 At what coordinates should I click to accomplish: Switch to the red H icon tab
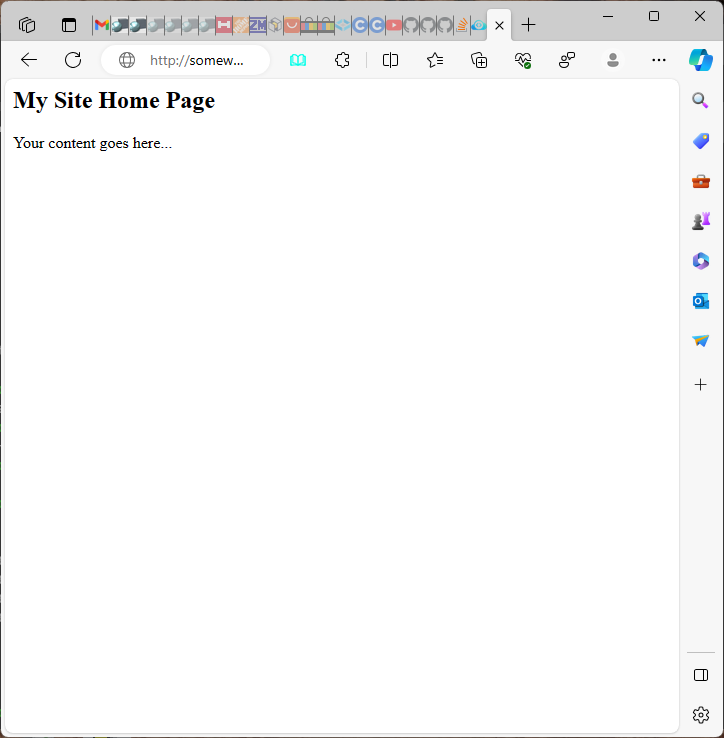(x=224, y=25)
